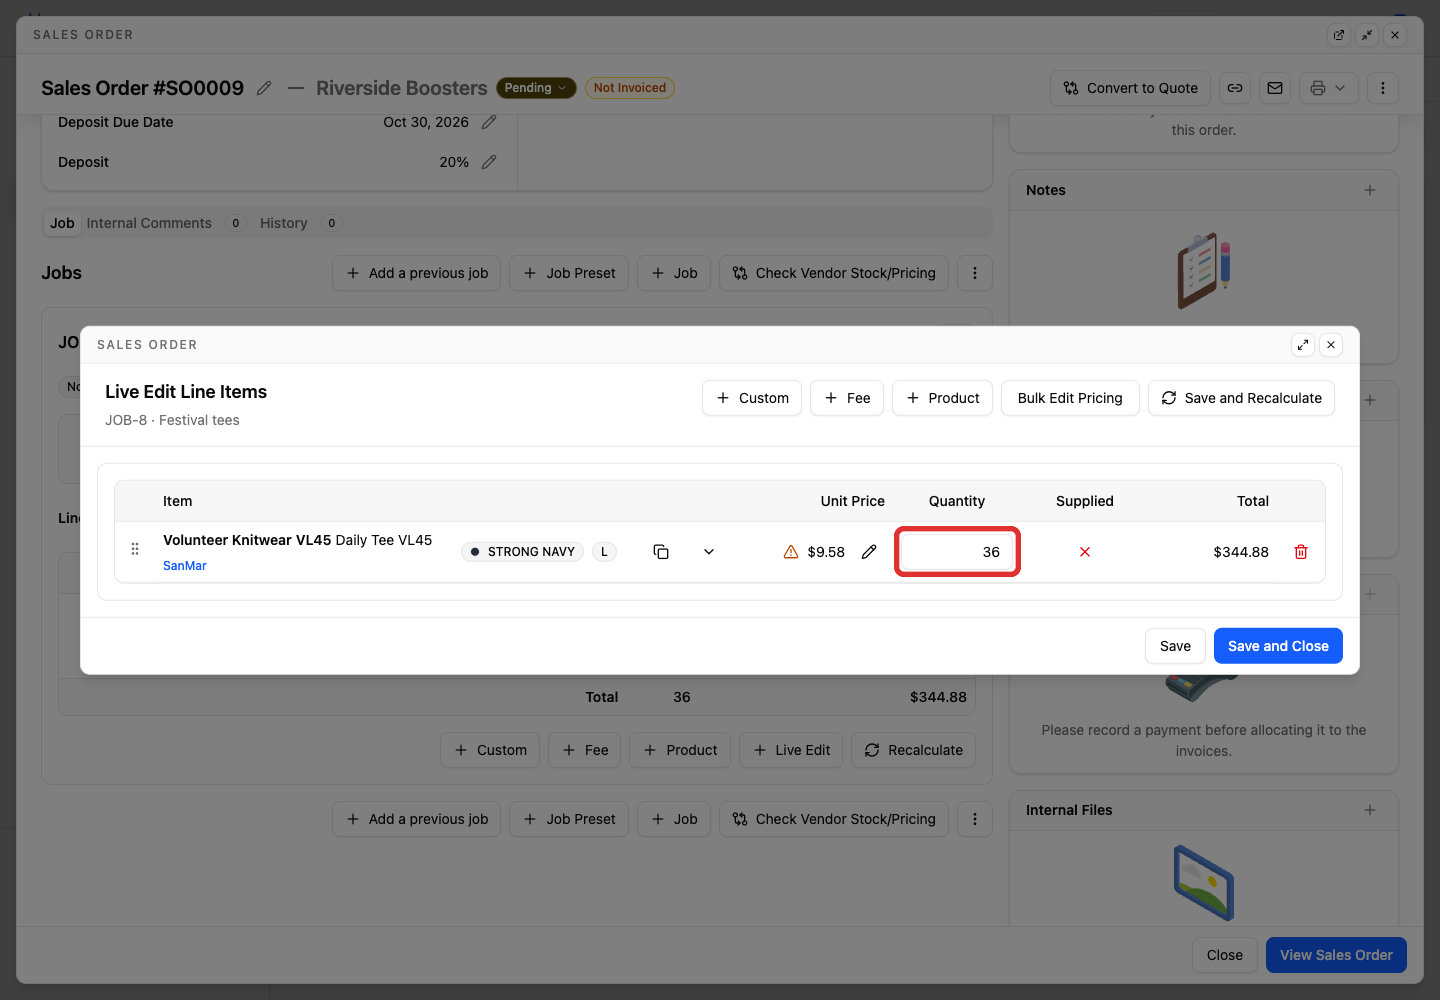
Task: Click the SanMar vendor link
Action: pos(185,566)
